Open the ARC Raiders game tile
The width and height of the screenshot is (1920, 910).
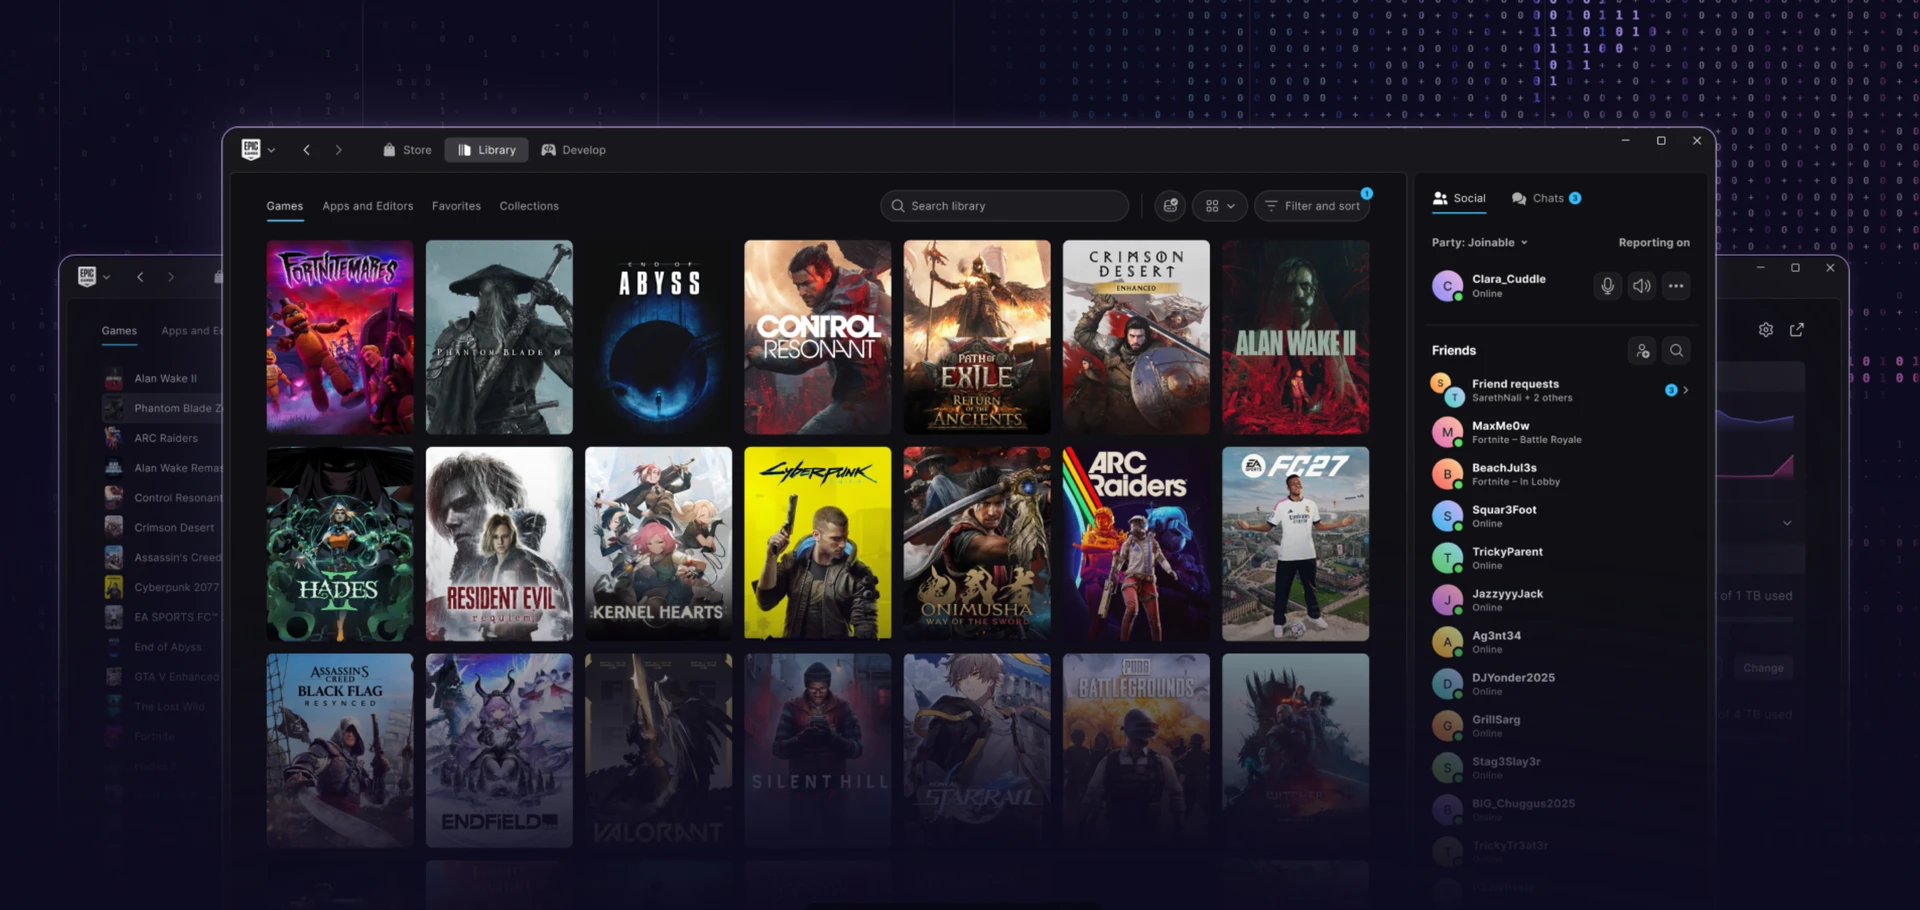1136,544
